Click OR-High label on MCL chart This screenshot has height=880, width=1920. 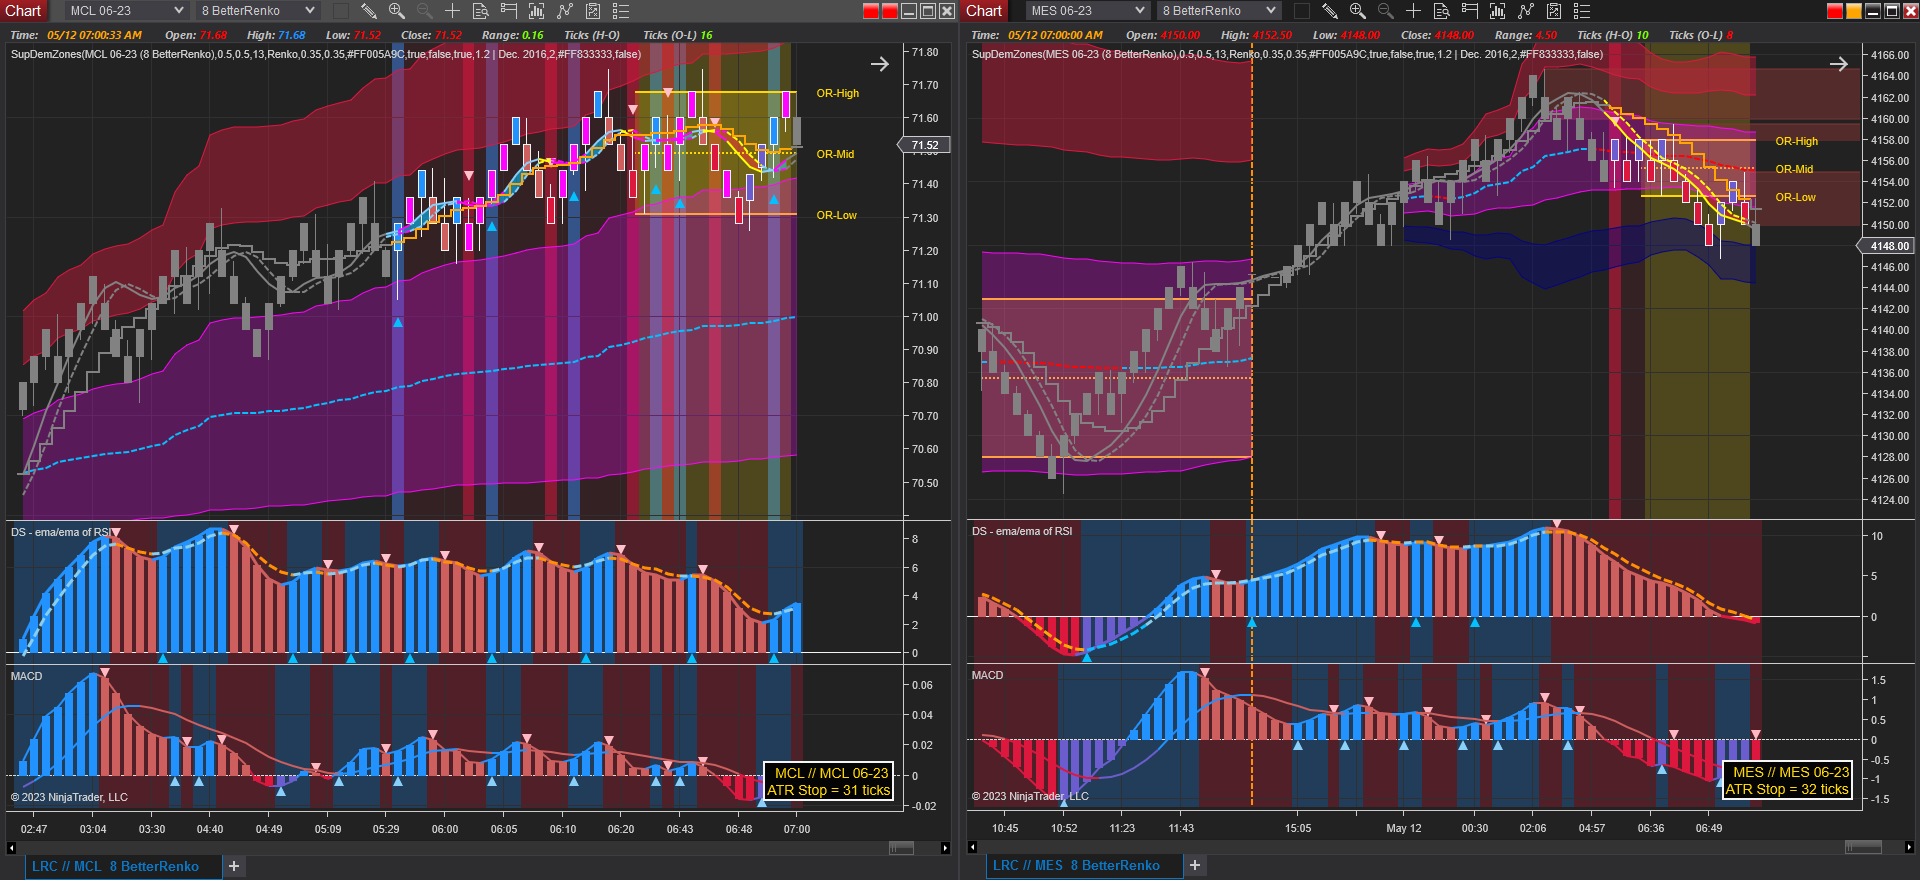838,93
